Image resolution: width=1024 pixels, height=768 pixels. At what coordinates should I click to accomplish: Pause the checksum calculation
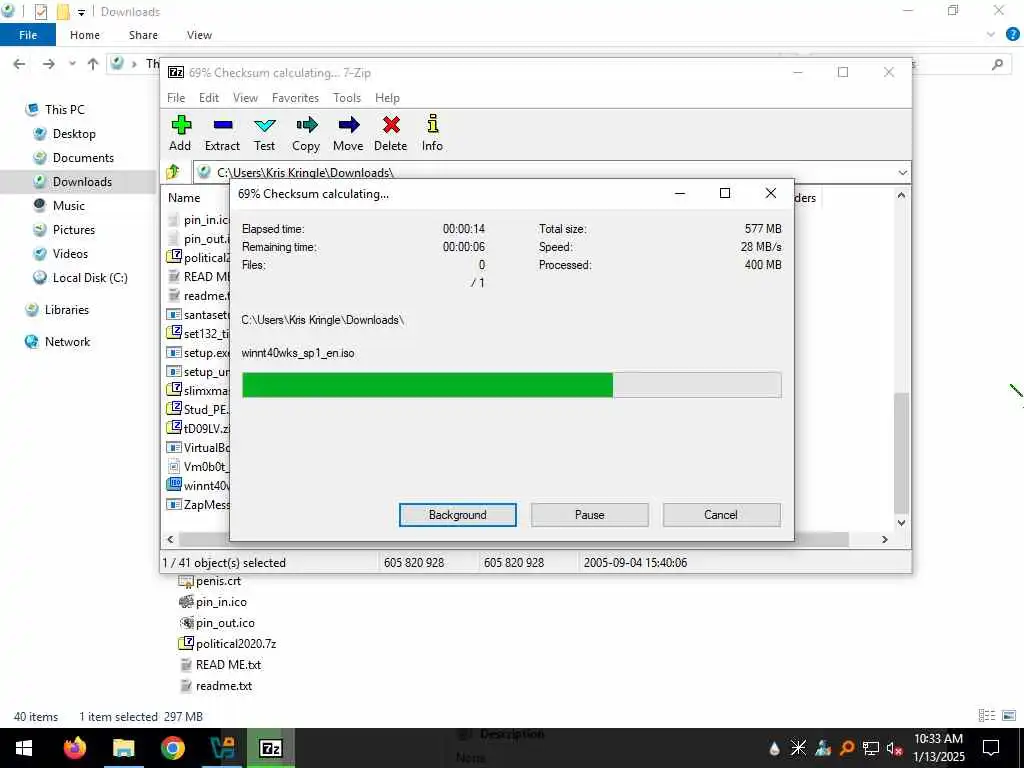590,515
